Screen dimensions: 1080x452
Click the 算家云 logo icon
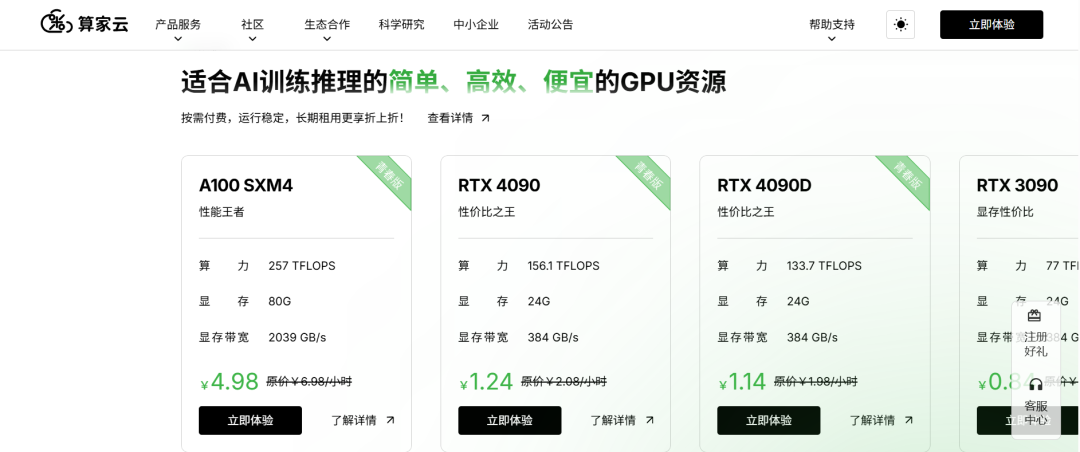[x=56, y=23]
